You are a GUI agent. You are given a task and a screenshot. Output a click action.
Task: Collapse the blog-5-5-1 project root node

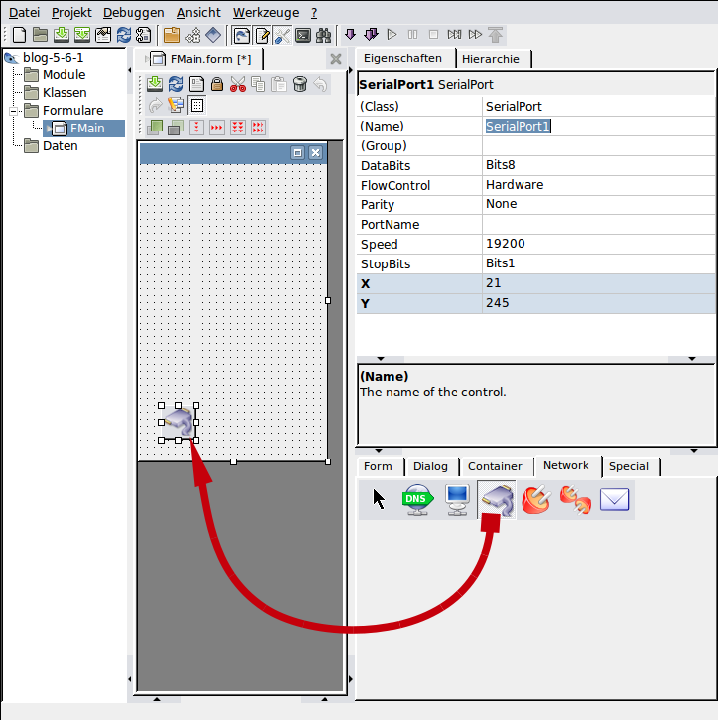[11, 57]
